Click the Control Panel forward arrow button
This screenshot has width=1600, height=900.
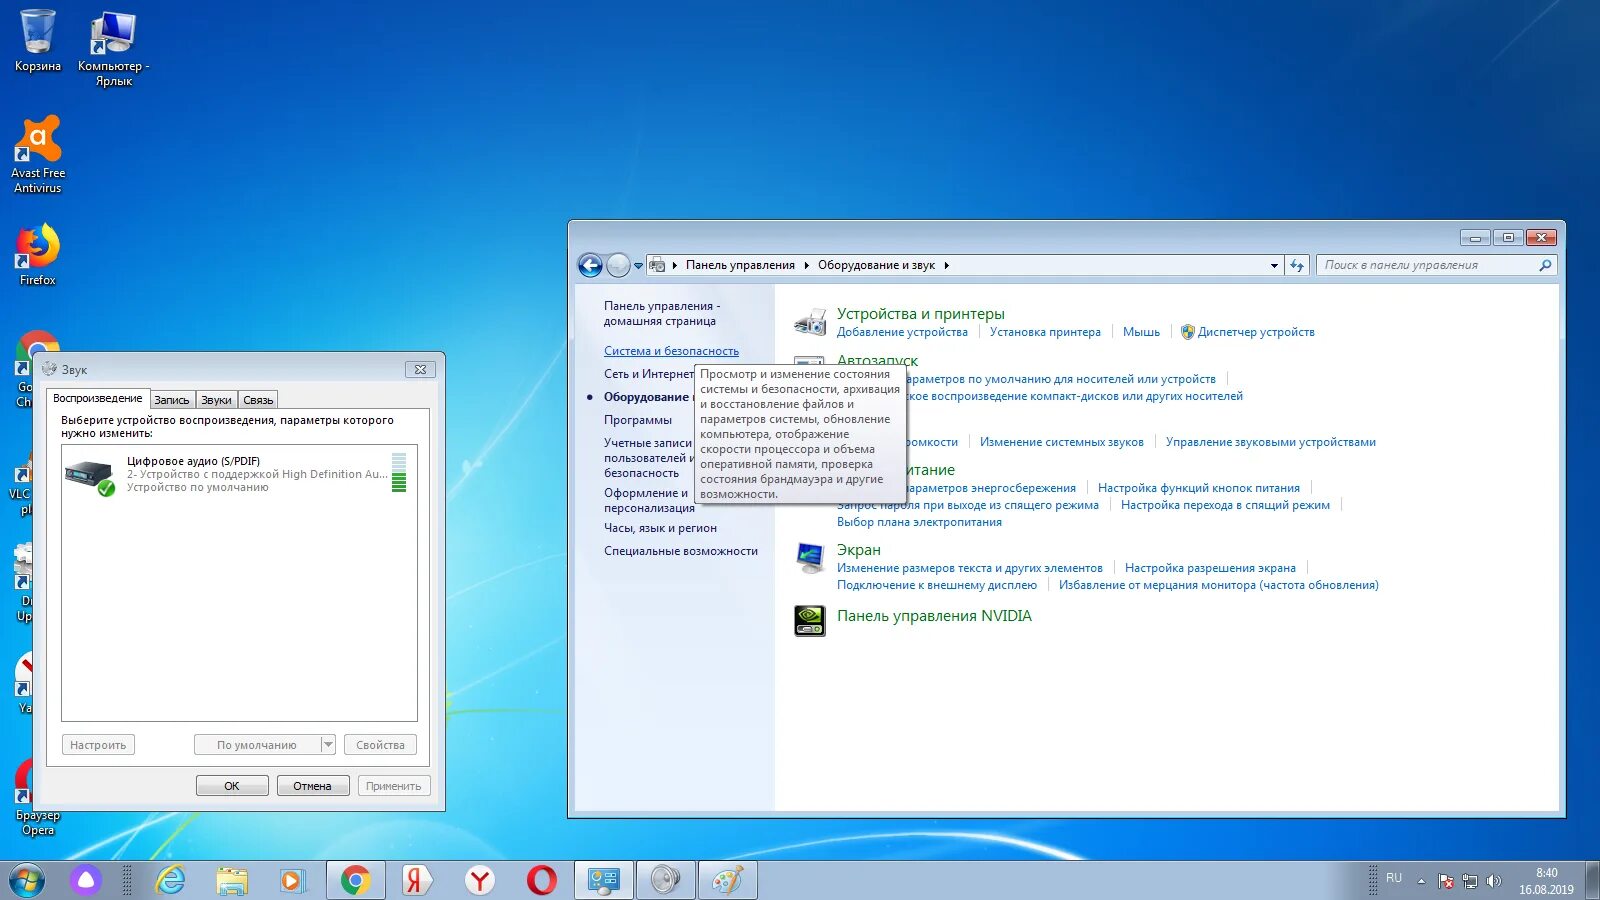click(x=619, y=265)
